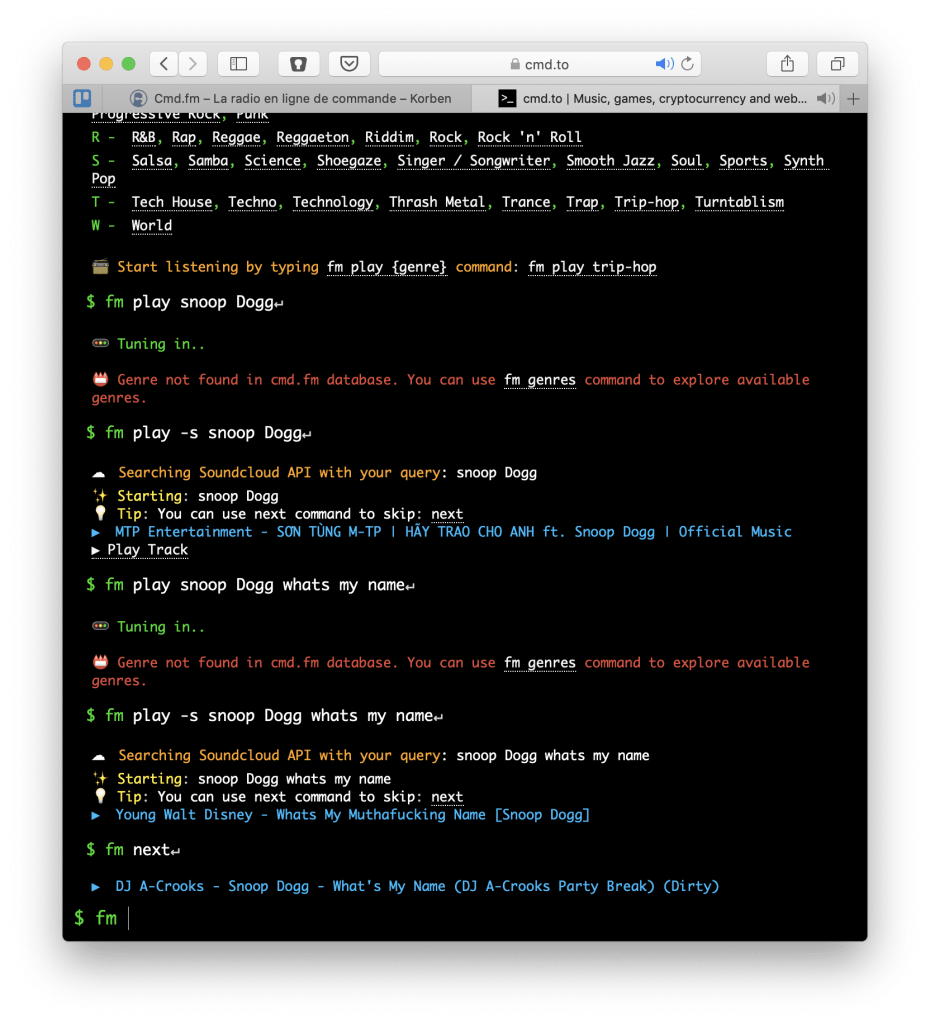The height and width of the screenshot is (1024, 930).
Task: Choose the World genre
Action: 152,225
